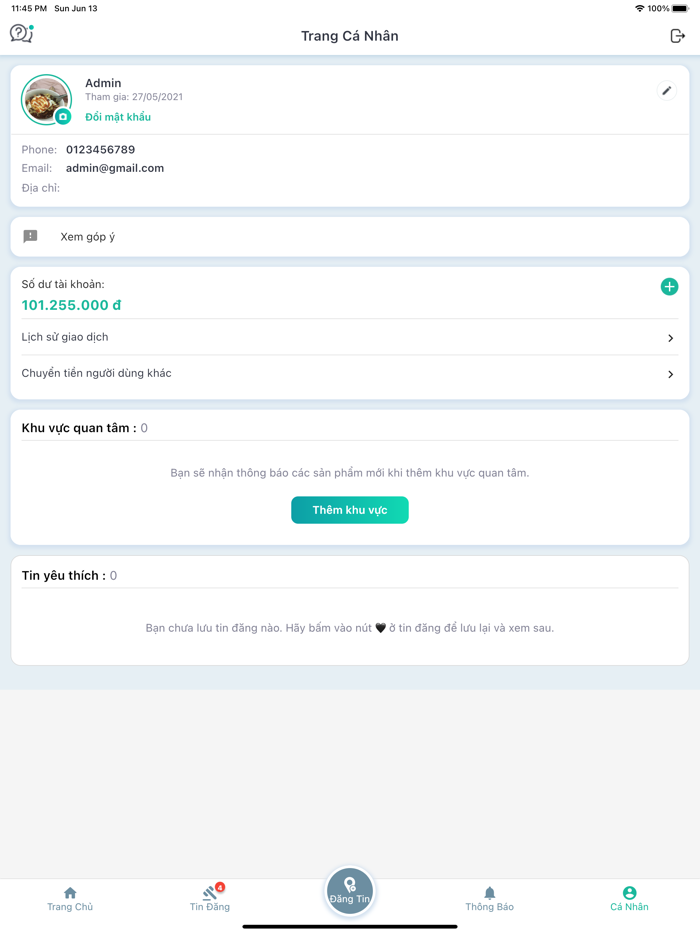
Task: Click the pencil edit profile icon
Action: point(667,91)
